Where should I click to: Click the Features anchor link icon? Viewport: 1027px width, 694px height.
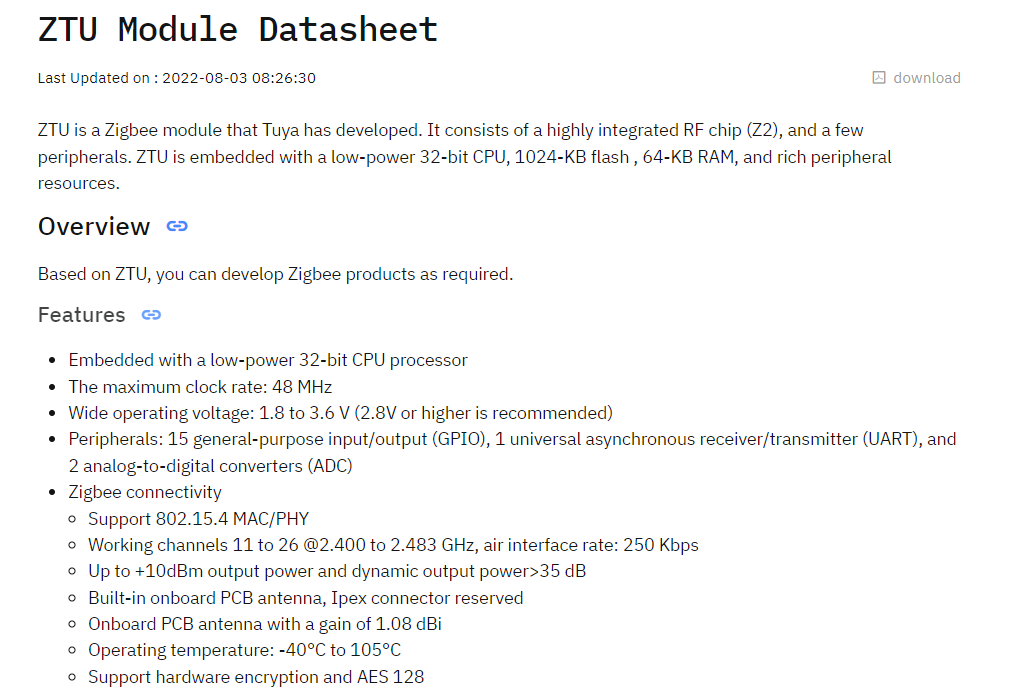click(151, 315)
